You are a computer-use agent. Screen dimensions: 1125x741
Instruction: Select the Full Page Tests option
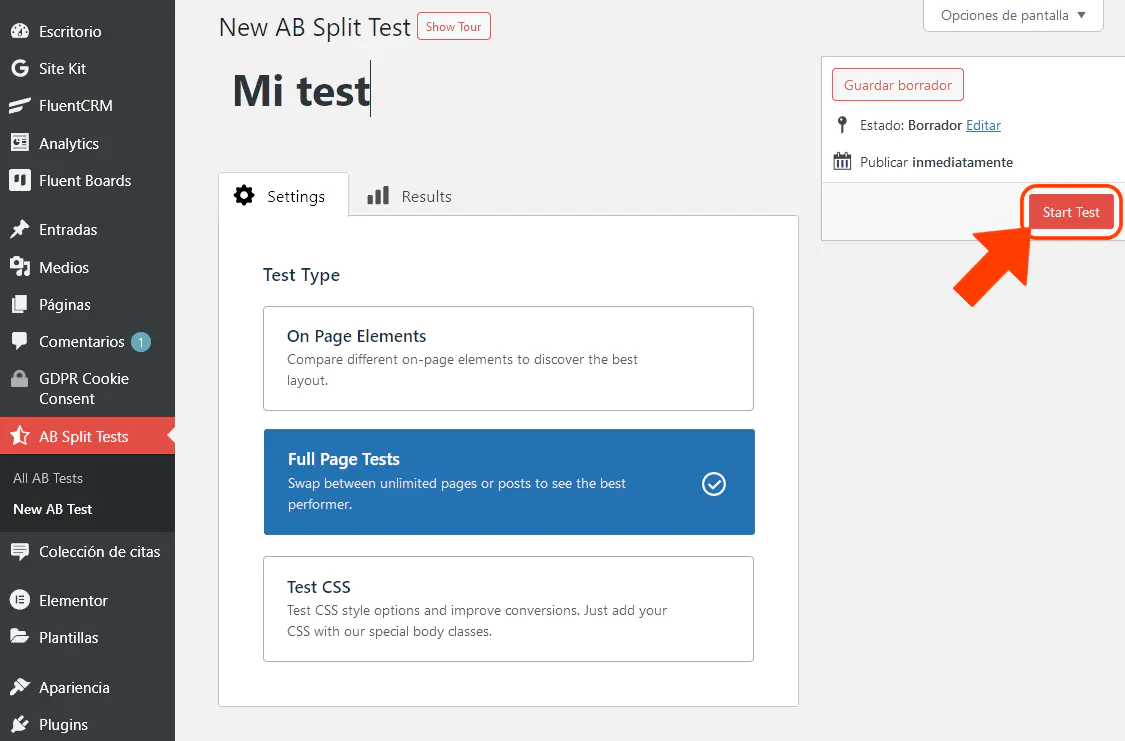pos(508,482)
